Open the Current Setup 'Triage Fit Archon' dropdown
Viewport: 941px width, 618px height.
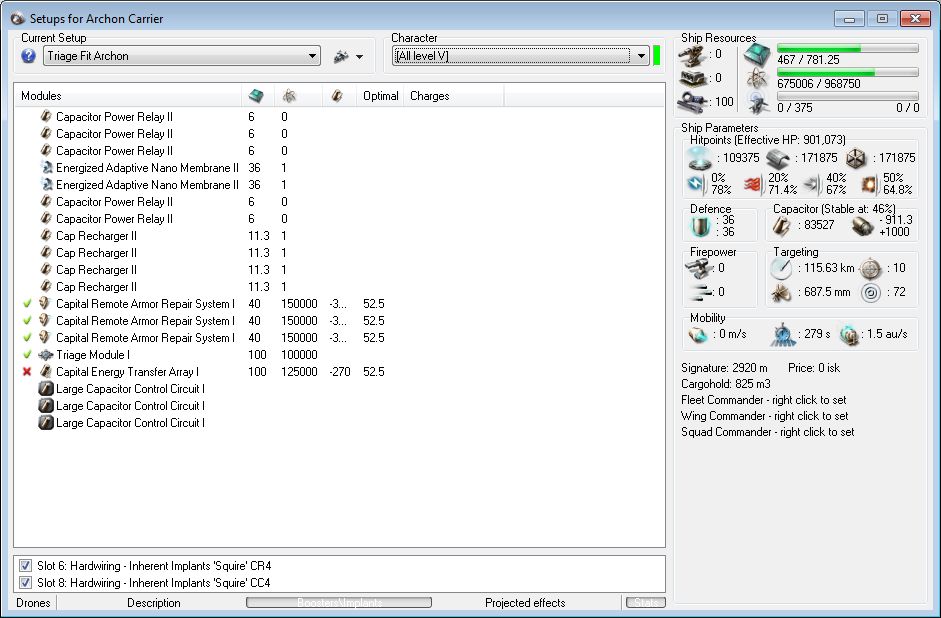182,56
